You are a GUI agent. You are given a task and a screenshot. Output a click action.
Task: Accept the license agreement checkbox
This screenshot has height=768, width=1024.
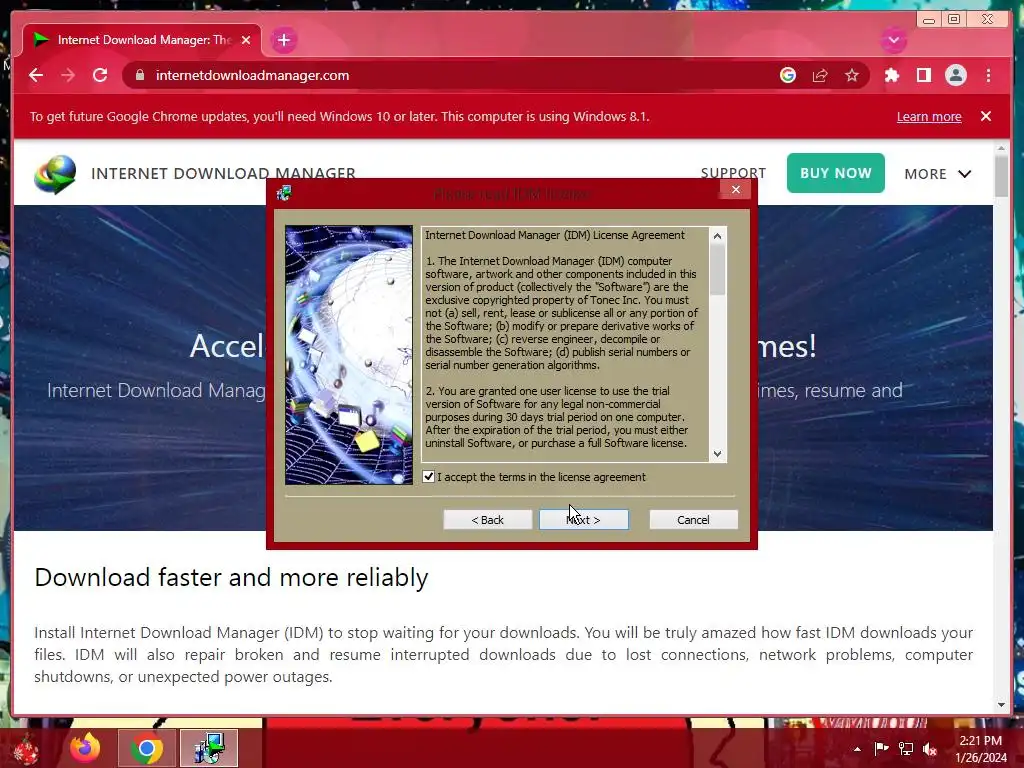click(428, 477)
